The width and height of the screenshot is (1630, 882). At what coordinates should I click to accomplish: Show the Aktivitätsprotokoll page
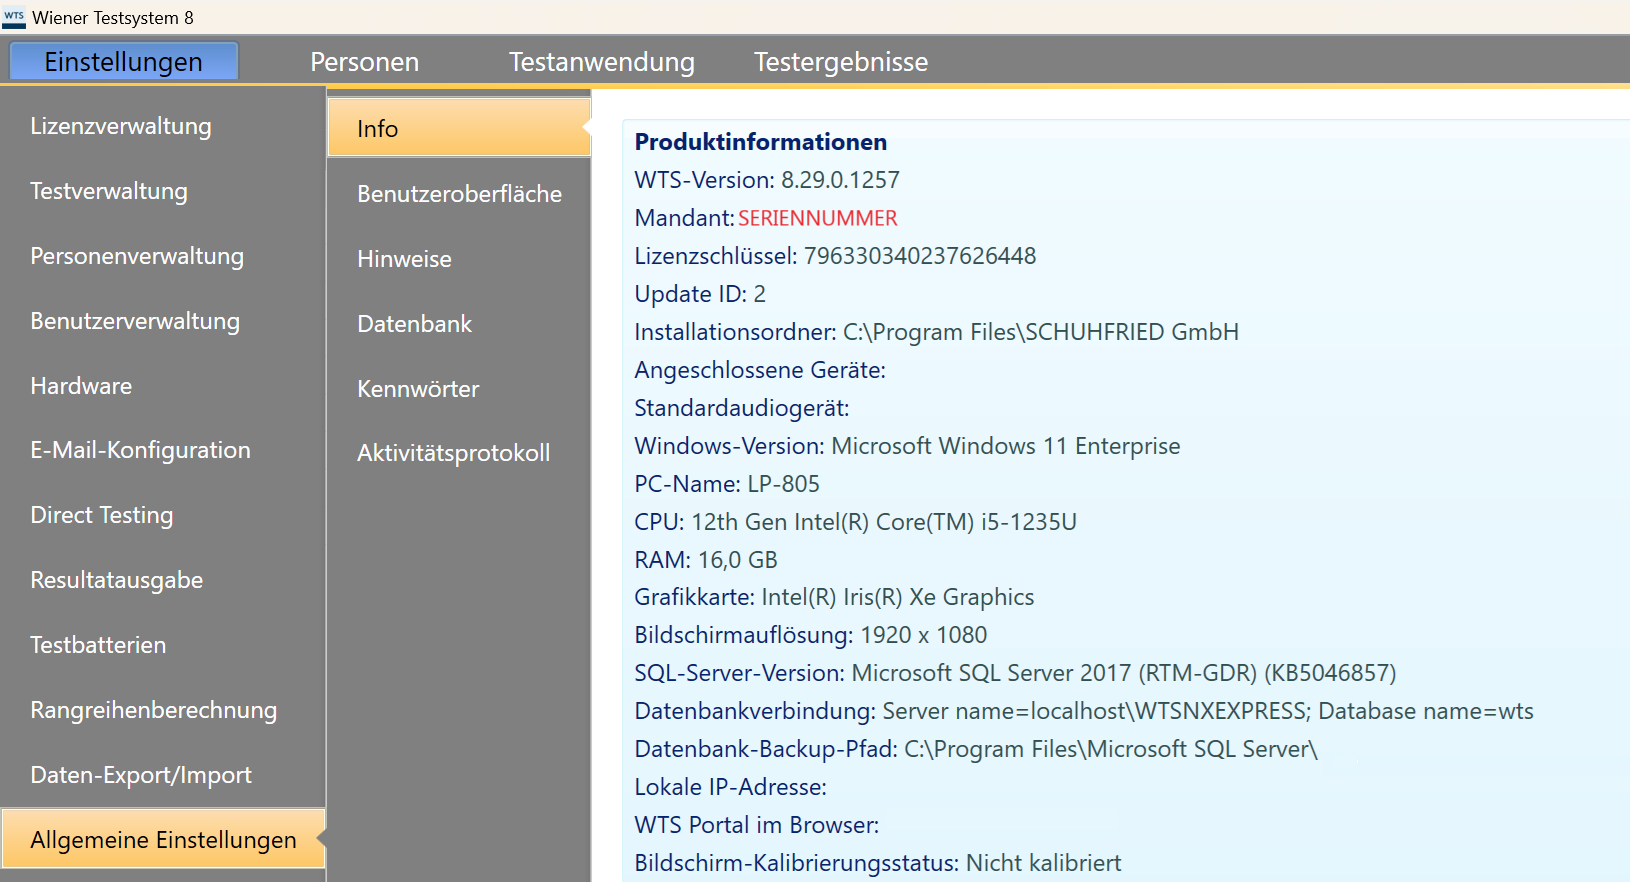[x=453, y=453]
